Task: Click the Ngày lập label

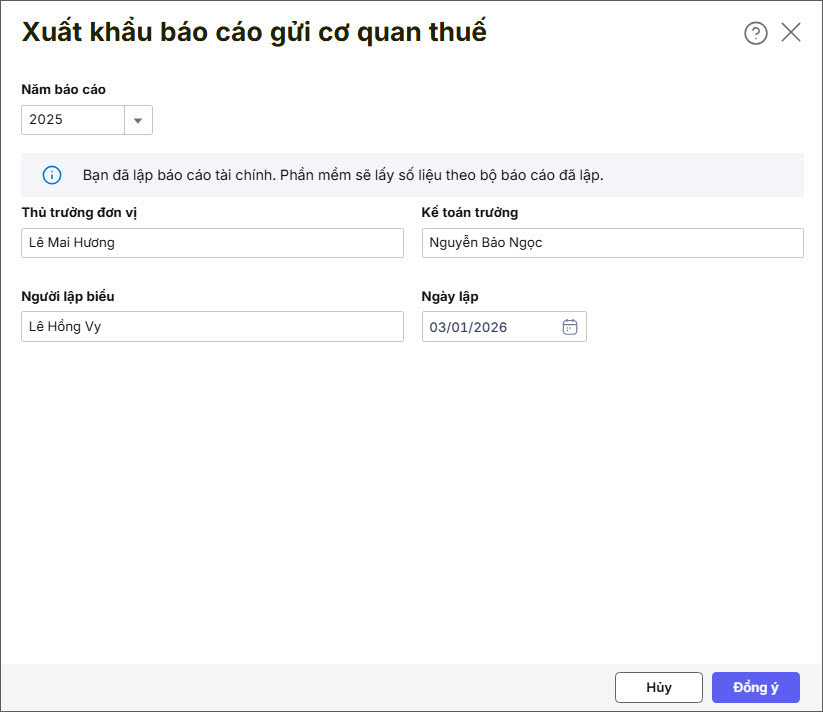Action: [x=451, y=296]
